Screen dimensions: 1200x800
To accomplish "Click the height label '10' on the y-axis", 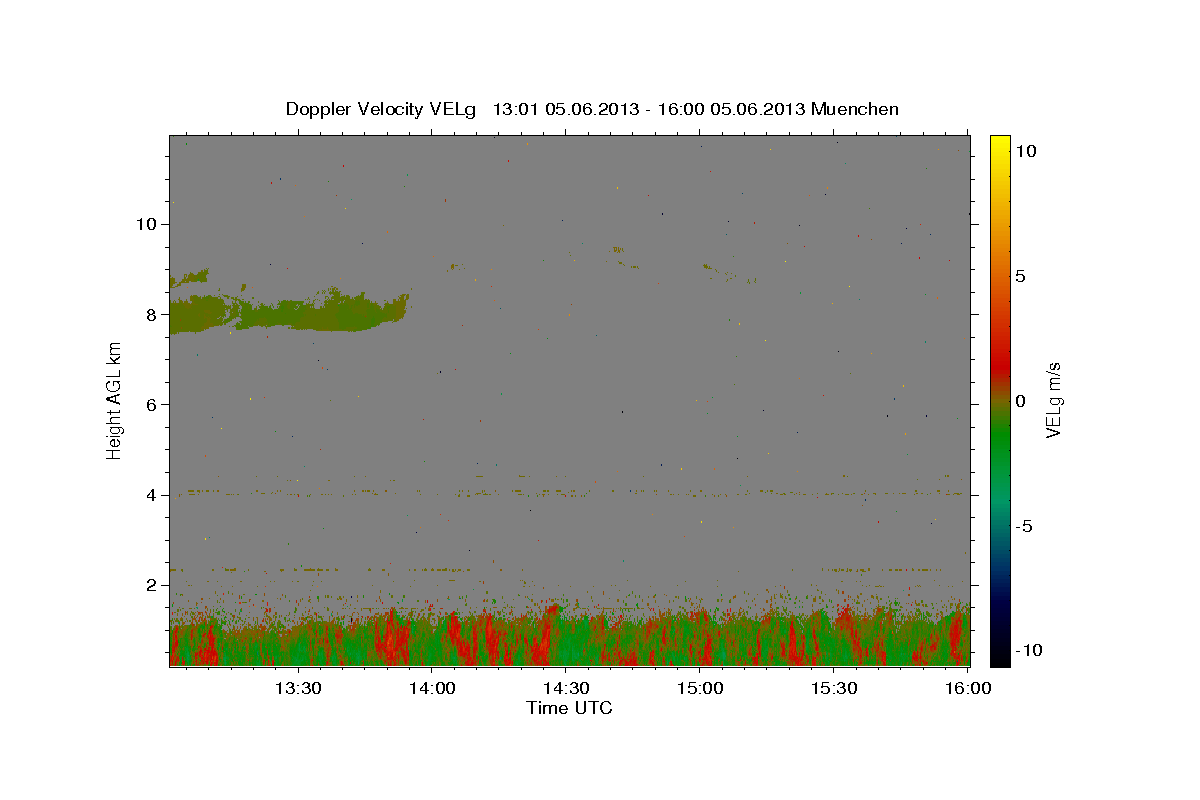I will coord(145,224).
